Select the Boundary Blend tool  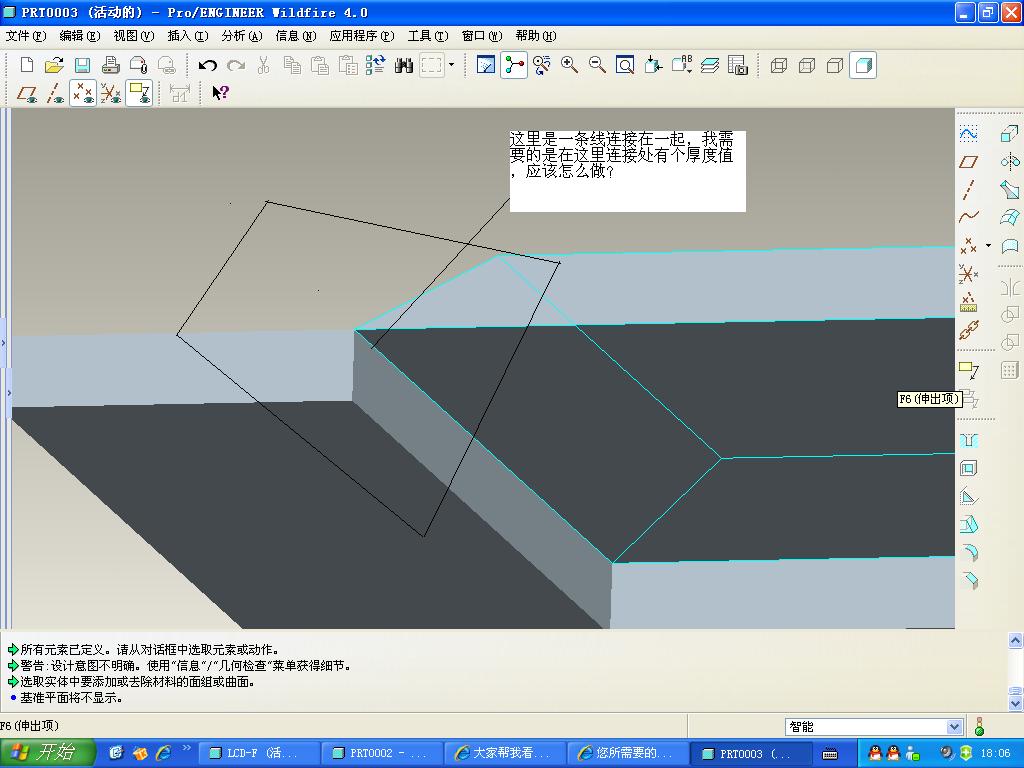(1010, 217)
